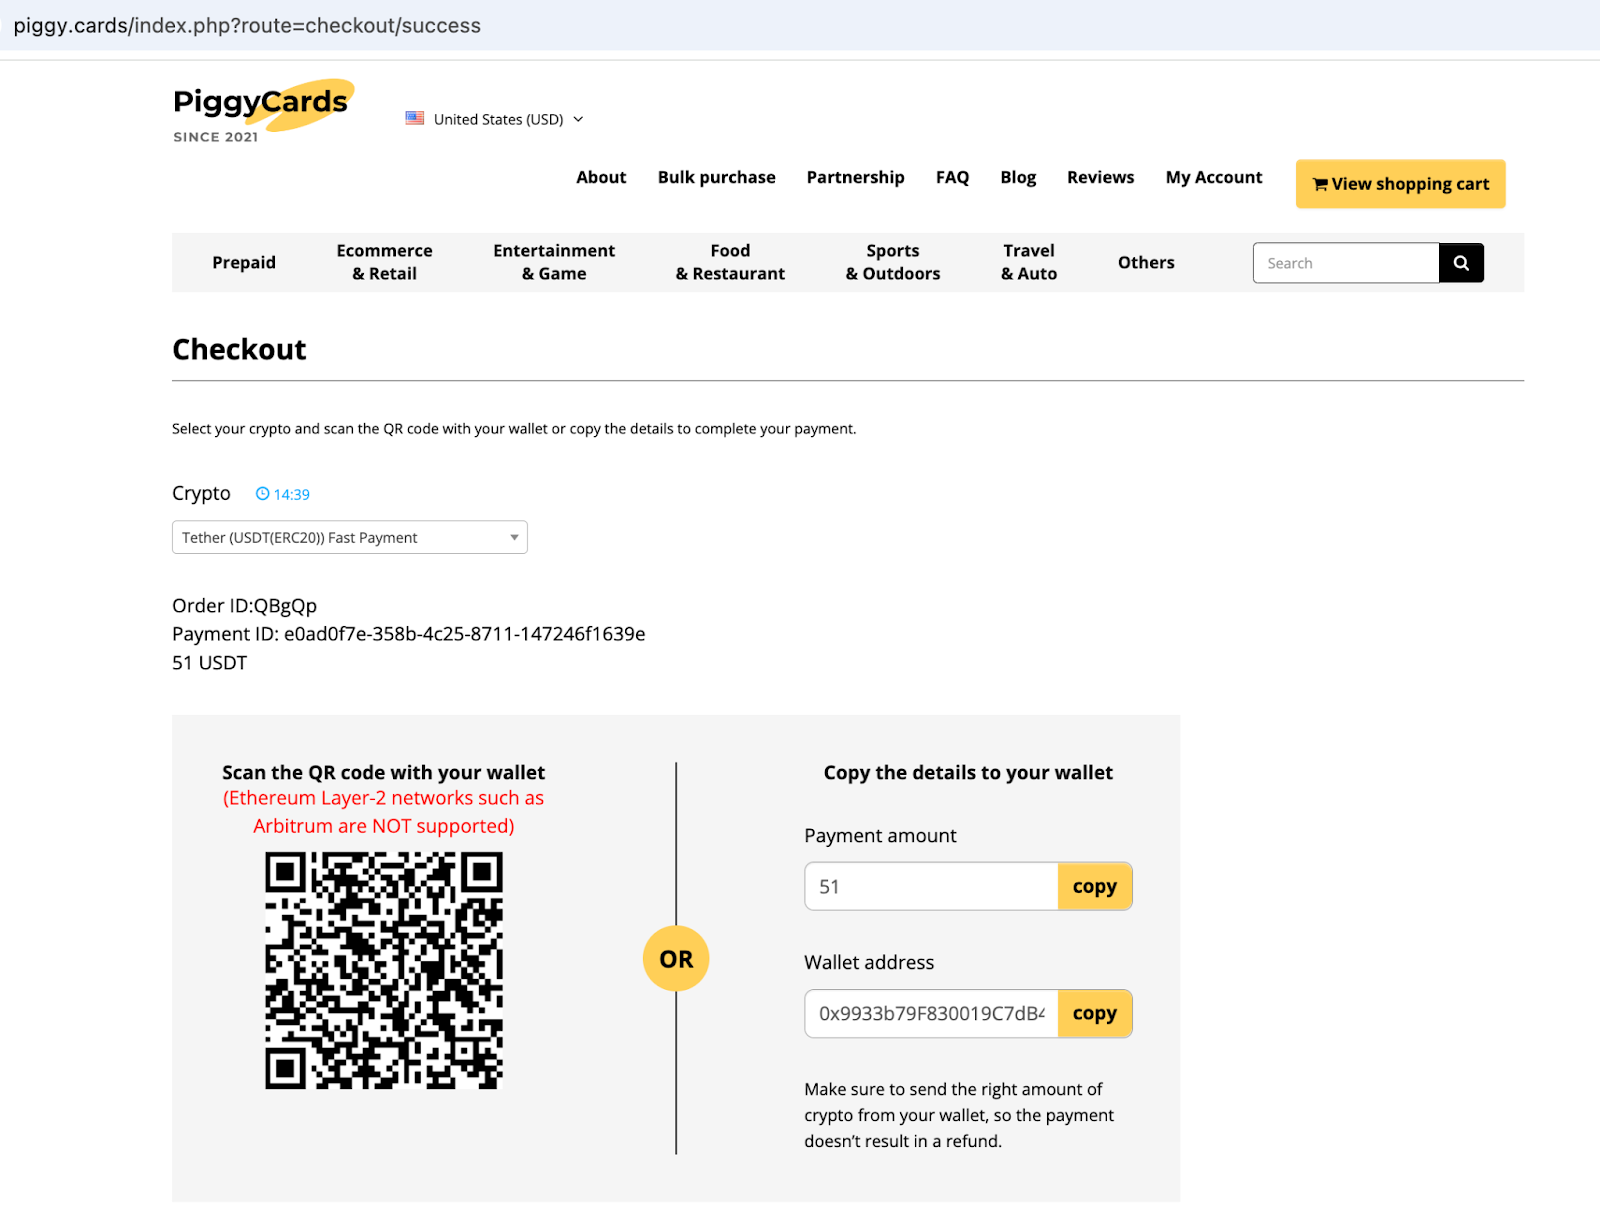This screenshot has width=1600, height=1222.
Task: Select Food & Restaurant category
Action: coord(730,262)
